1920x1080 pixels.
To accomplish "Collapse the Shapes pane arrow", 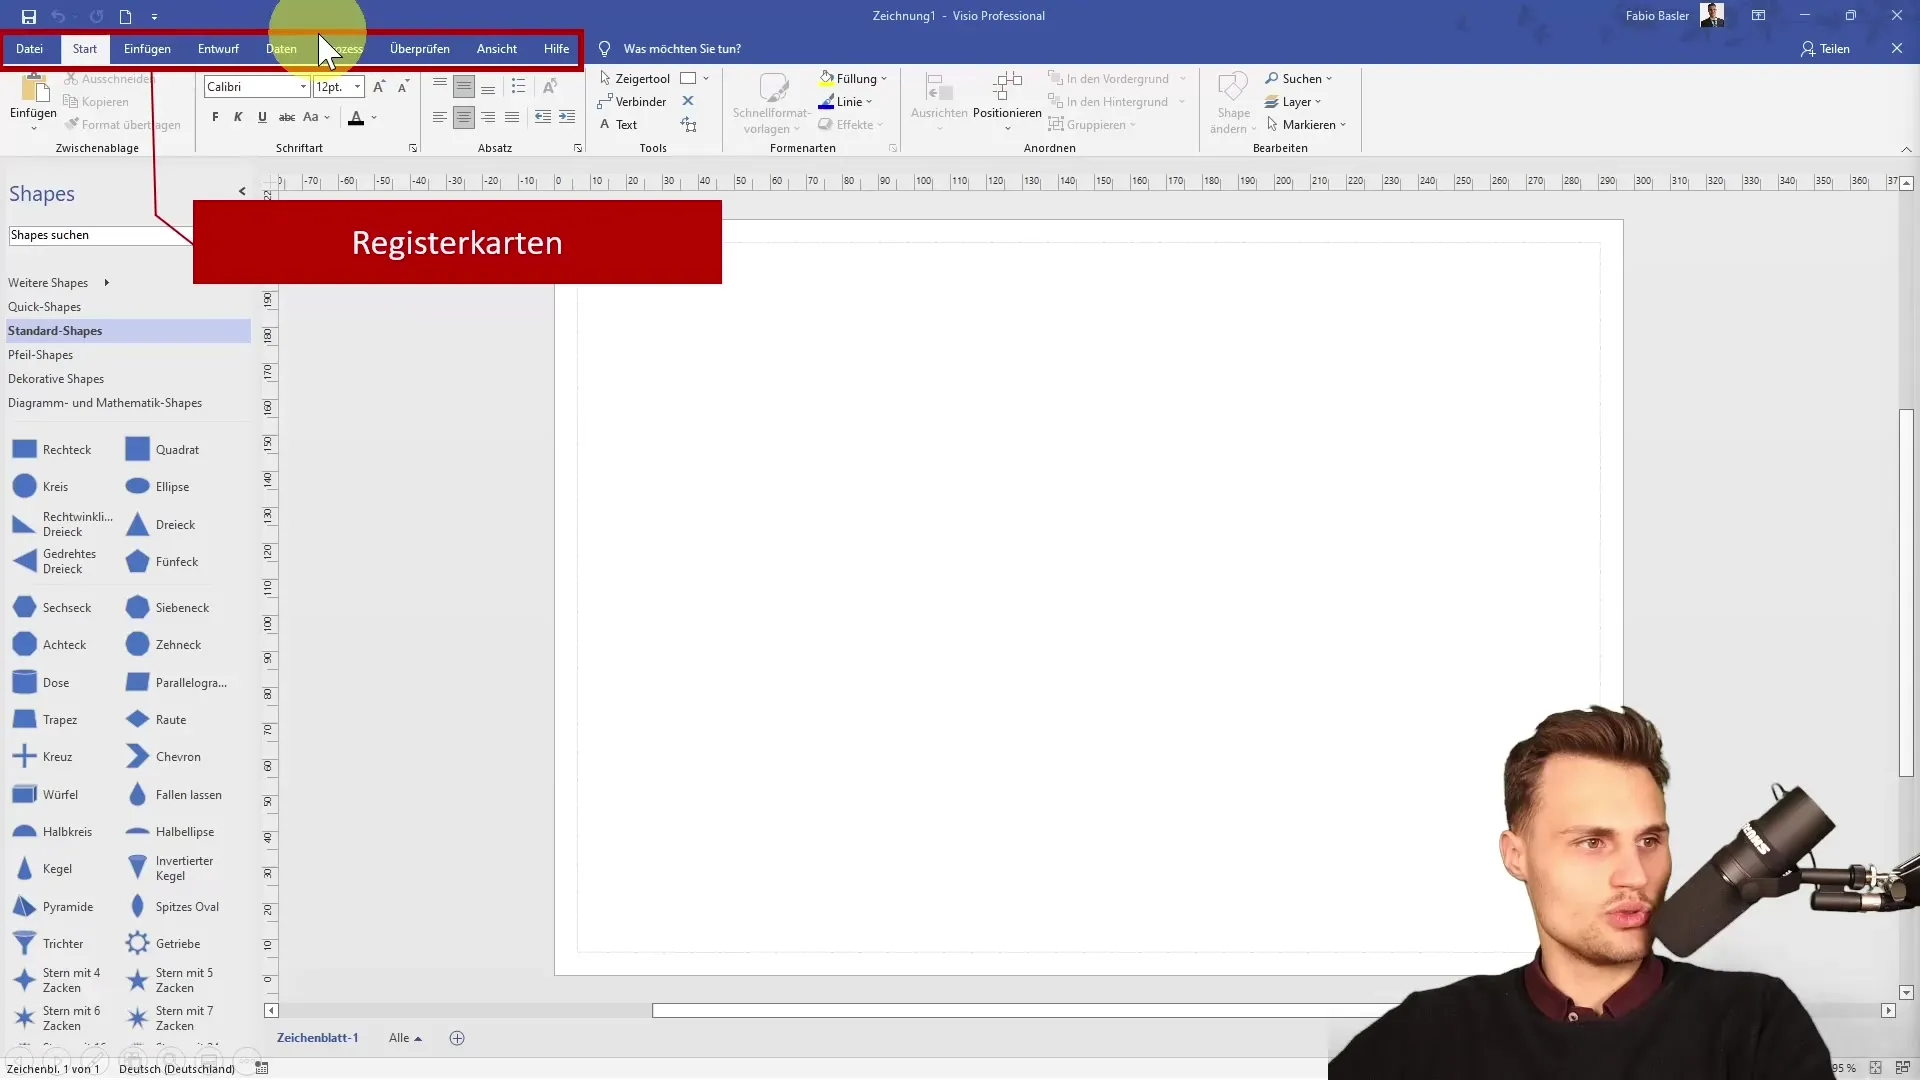I will [x=242, y=191].
